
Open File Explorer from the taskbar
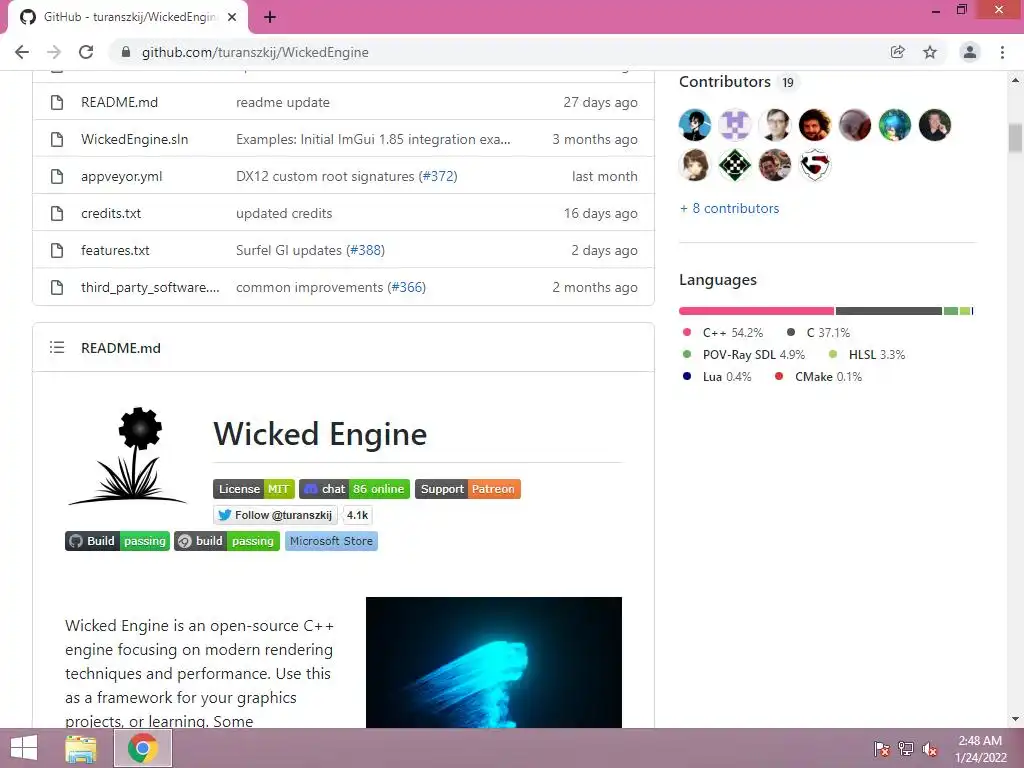click(x=81, y=748)
